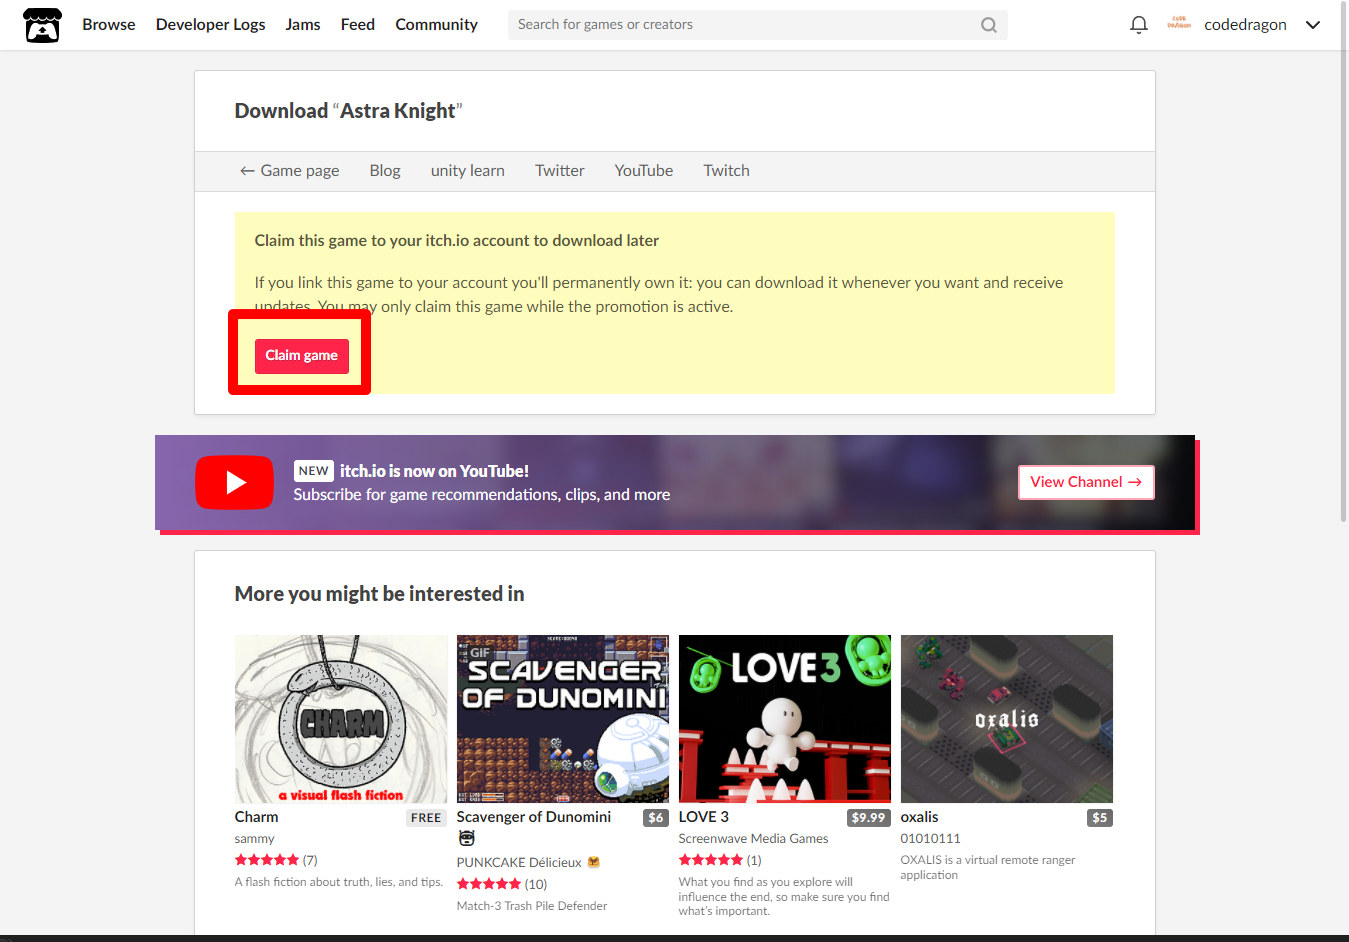
Task: Open the Blog link
Action: coord(385,171)
